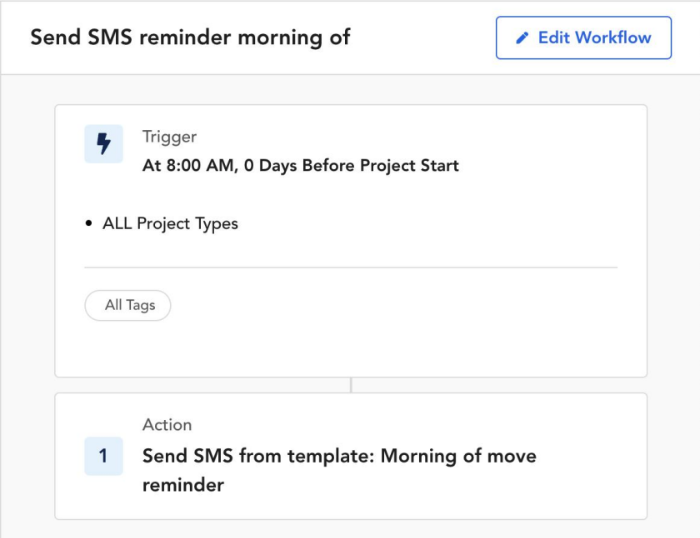700x538 pixels.
Task: Click the connector line between trigger and action
Action: point(351,385)
